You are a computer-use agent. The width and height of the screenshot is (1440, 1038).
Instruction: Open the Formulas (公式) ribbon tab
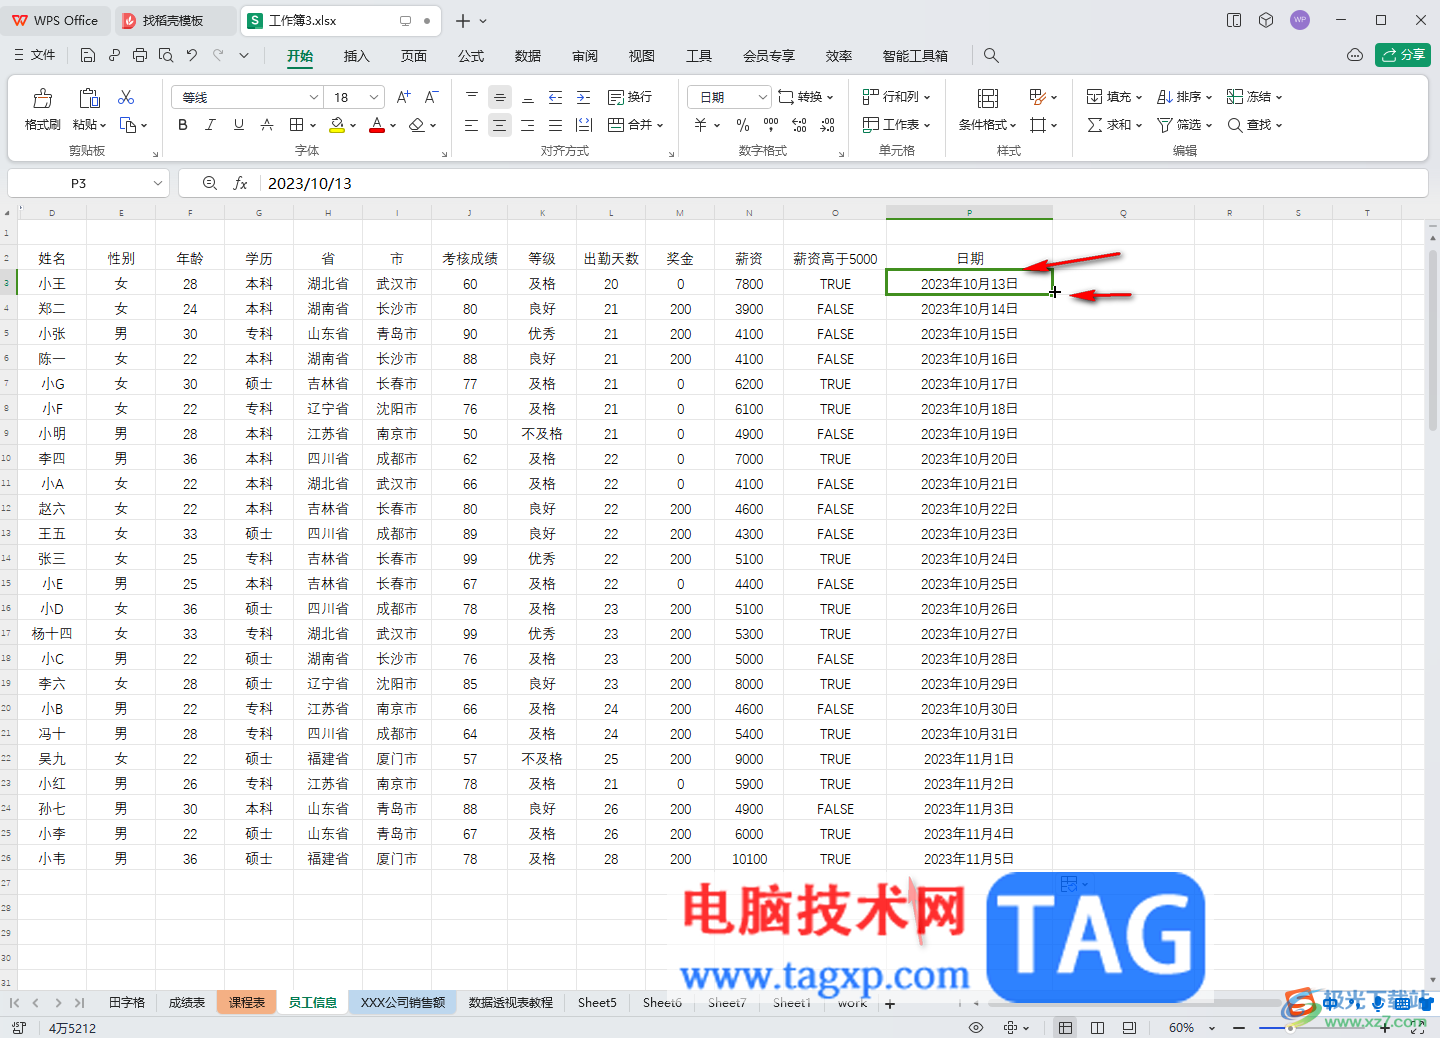[x=471, y=56]
